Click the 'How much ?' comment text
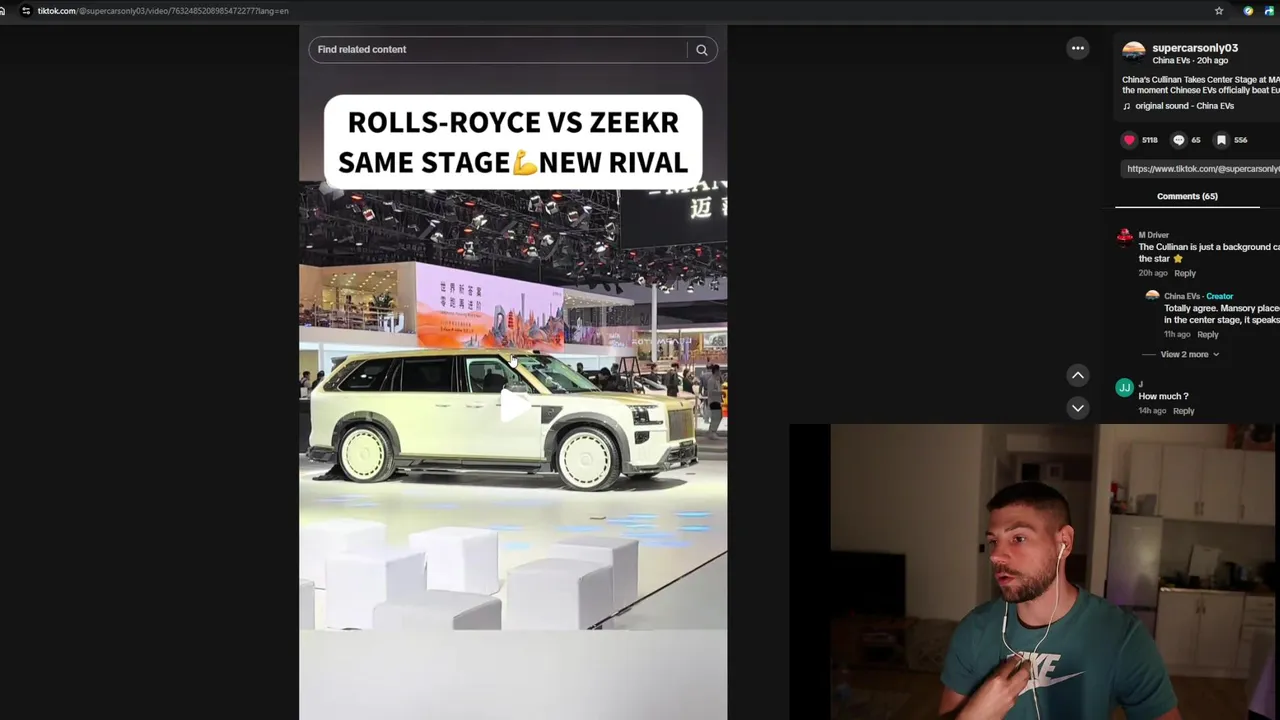 (x=1163, y=396)
